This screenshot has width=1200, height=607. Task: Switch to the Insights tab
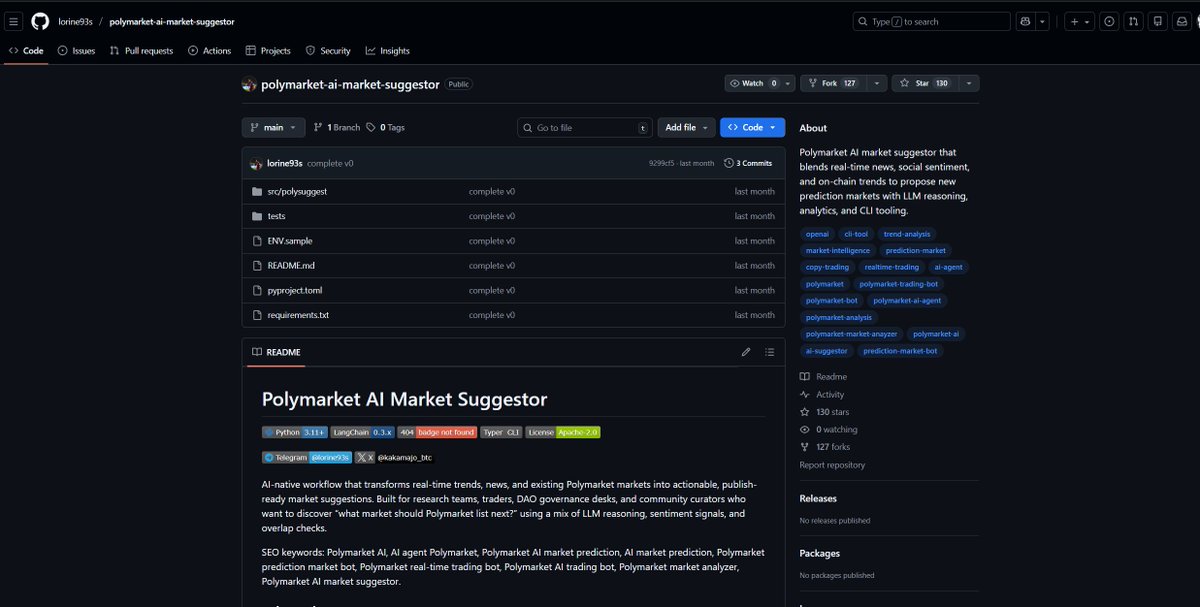coord(388,51)
